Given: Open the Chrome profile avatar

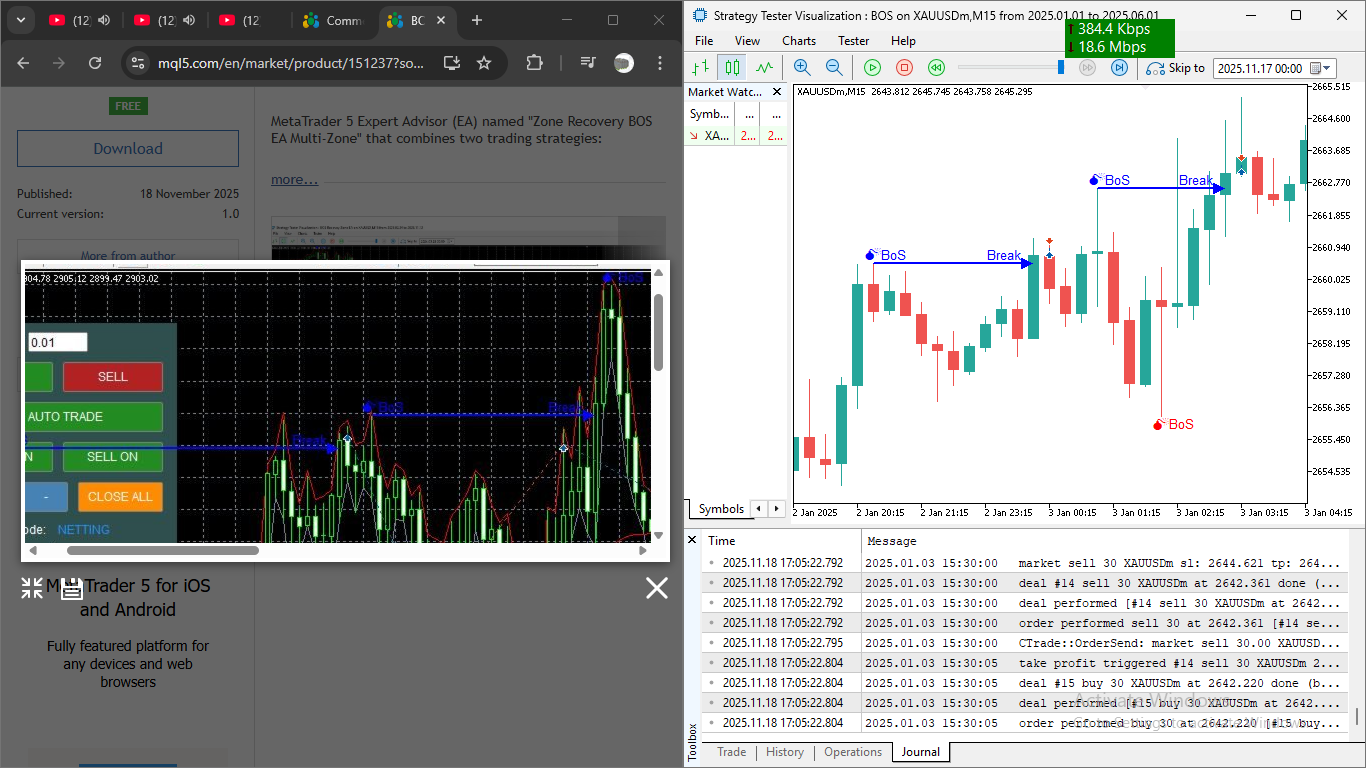Looking at the screenshot, I should (x=623, y=63).
